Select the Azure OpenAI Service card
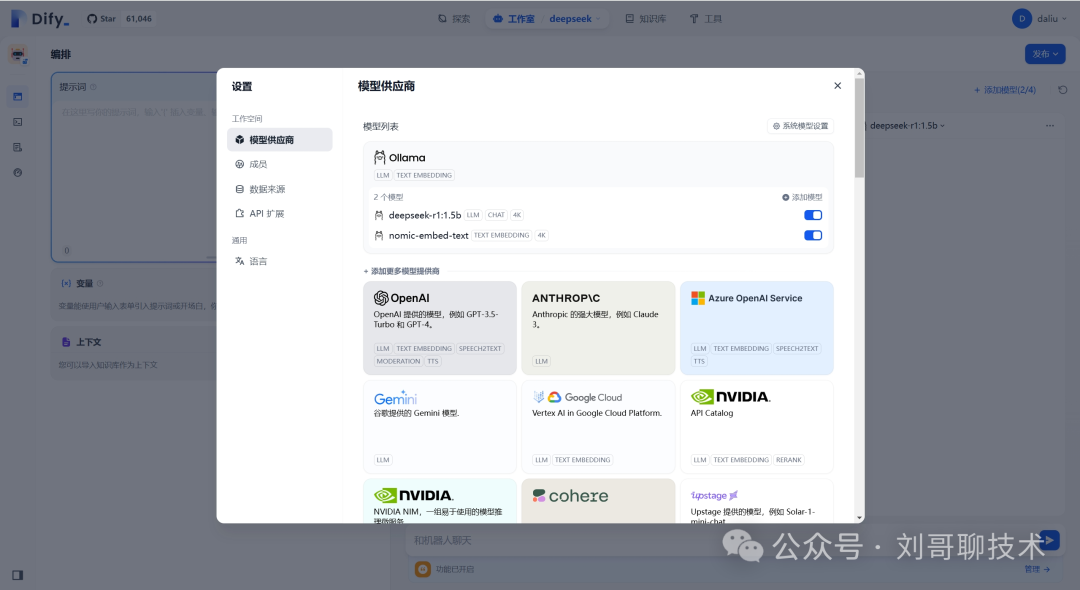The image size is (1080, 590). (x=756, y=328)
